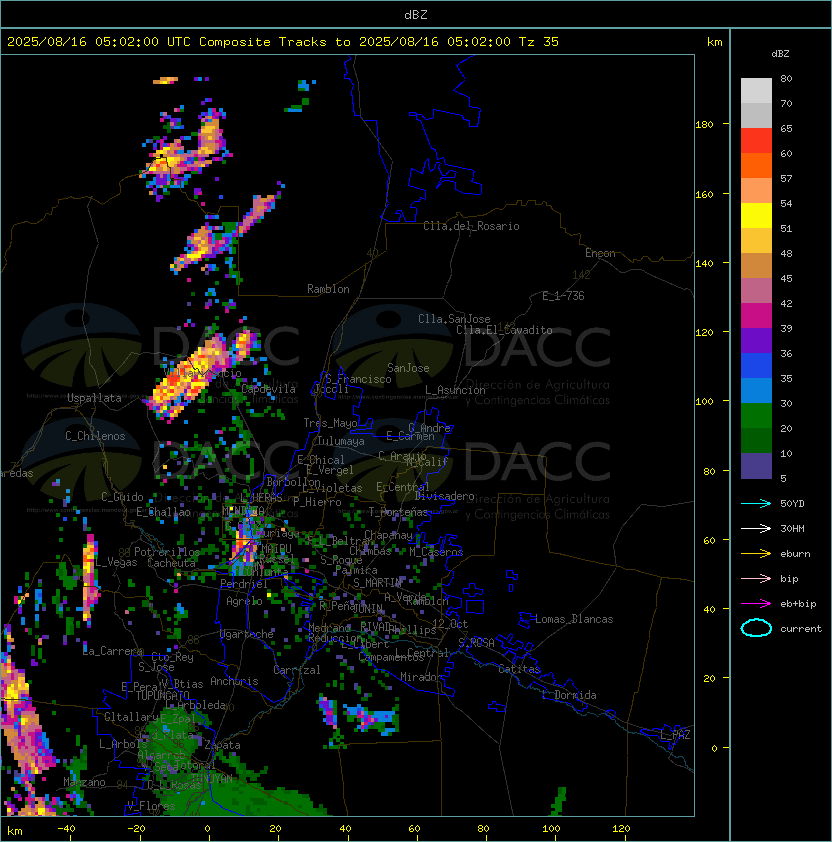Click the 'Divisadero' place label

445,496
